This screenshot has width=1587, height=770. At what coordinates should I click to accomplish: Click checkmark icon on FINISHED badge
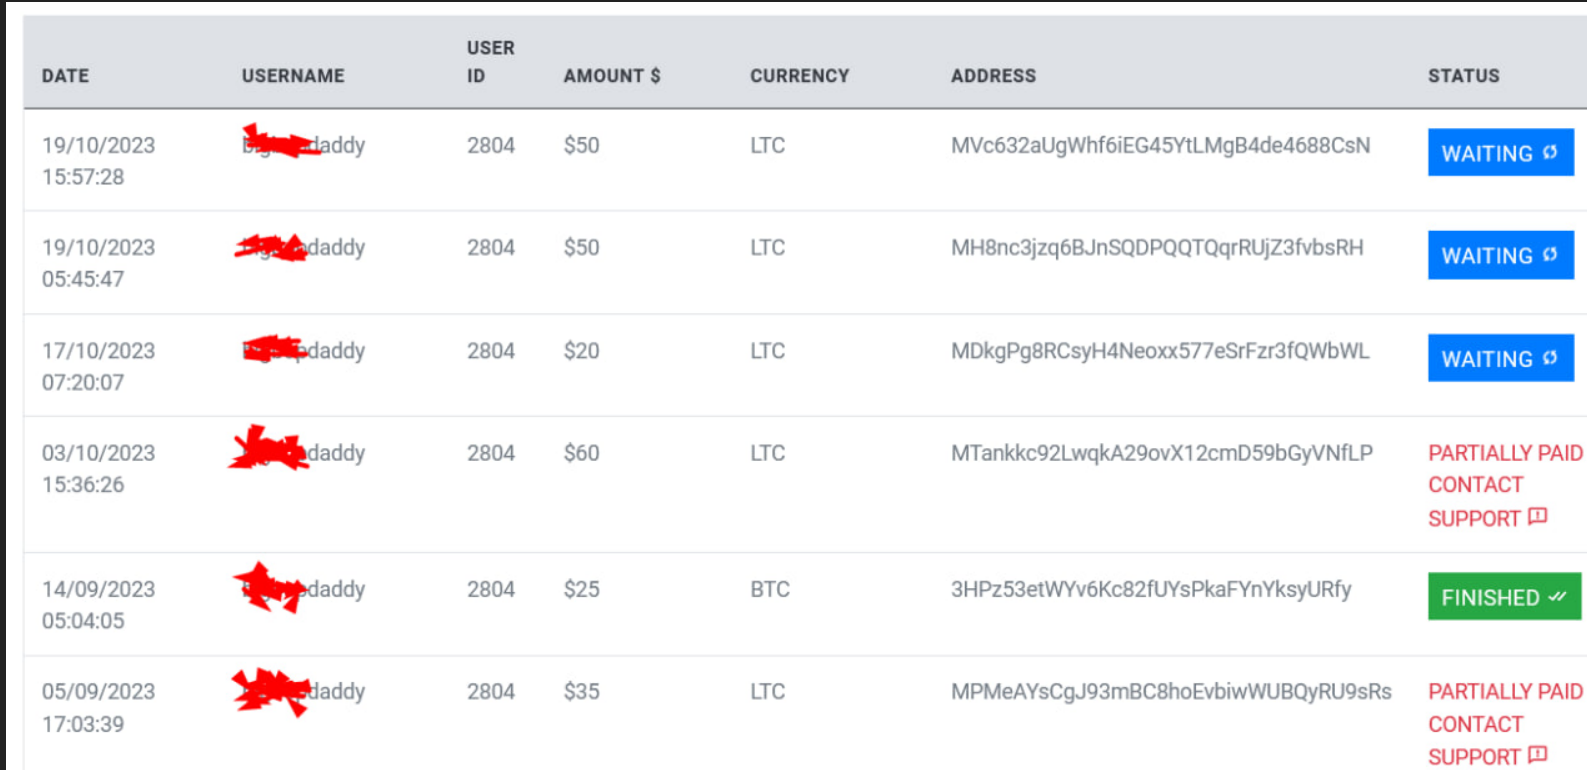point(1557,597)
